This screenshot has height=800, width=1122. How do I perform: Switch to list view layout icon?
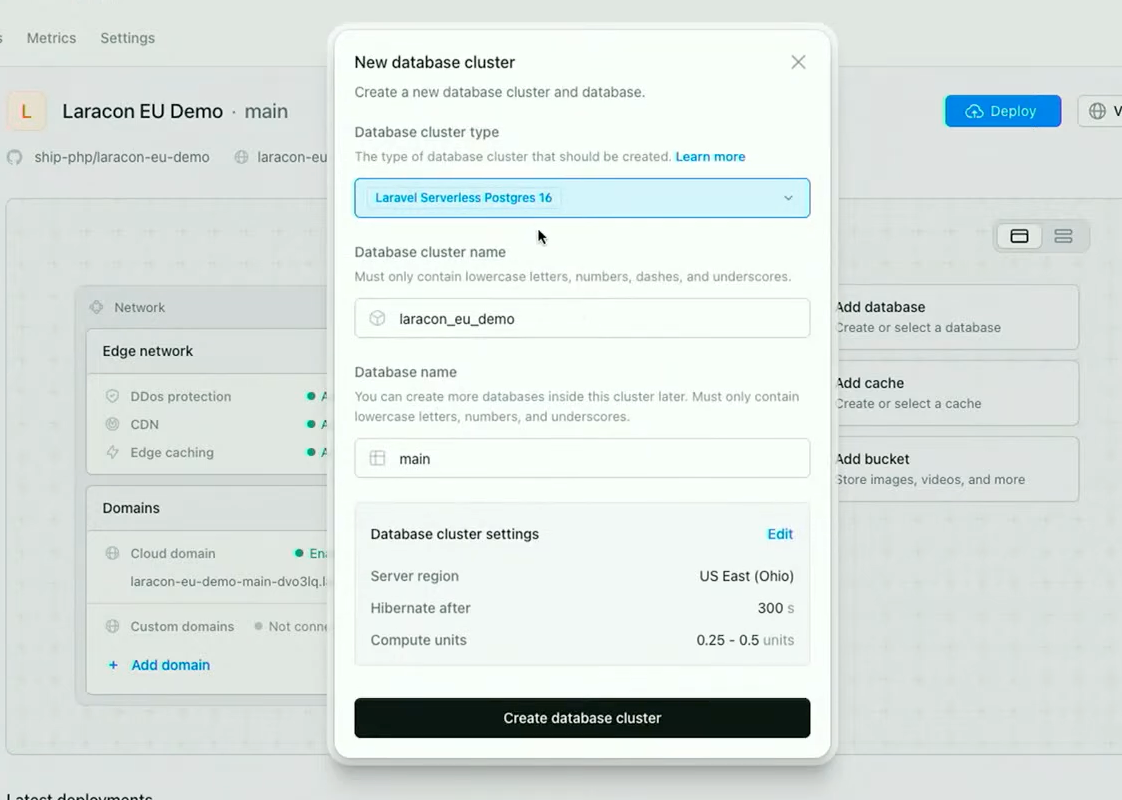(x=1063, y=236)
